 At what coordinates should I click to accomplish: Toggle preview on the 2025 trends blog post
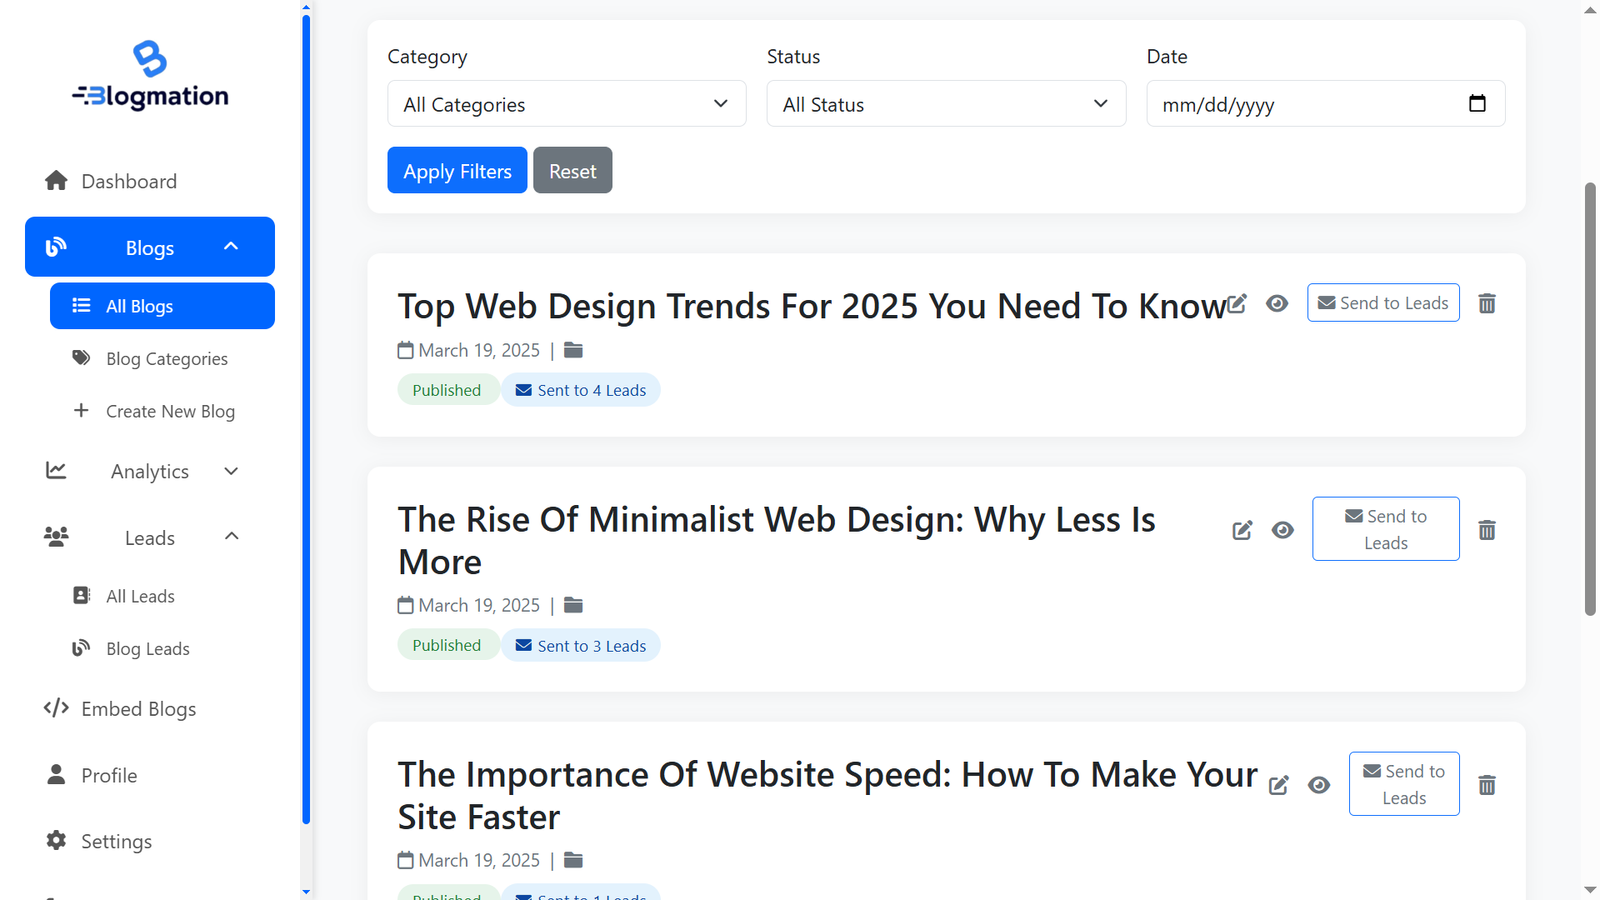point(1277,303)
